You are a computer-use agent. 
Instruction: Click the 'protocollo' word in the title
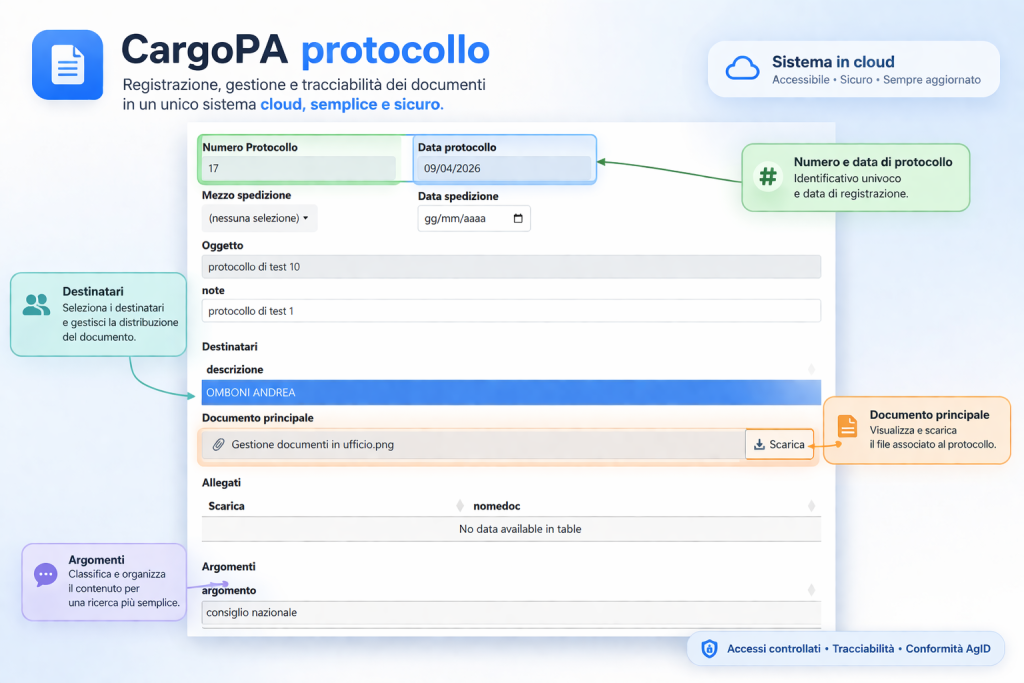[x=395, y=51]
